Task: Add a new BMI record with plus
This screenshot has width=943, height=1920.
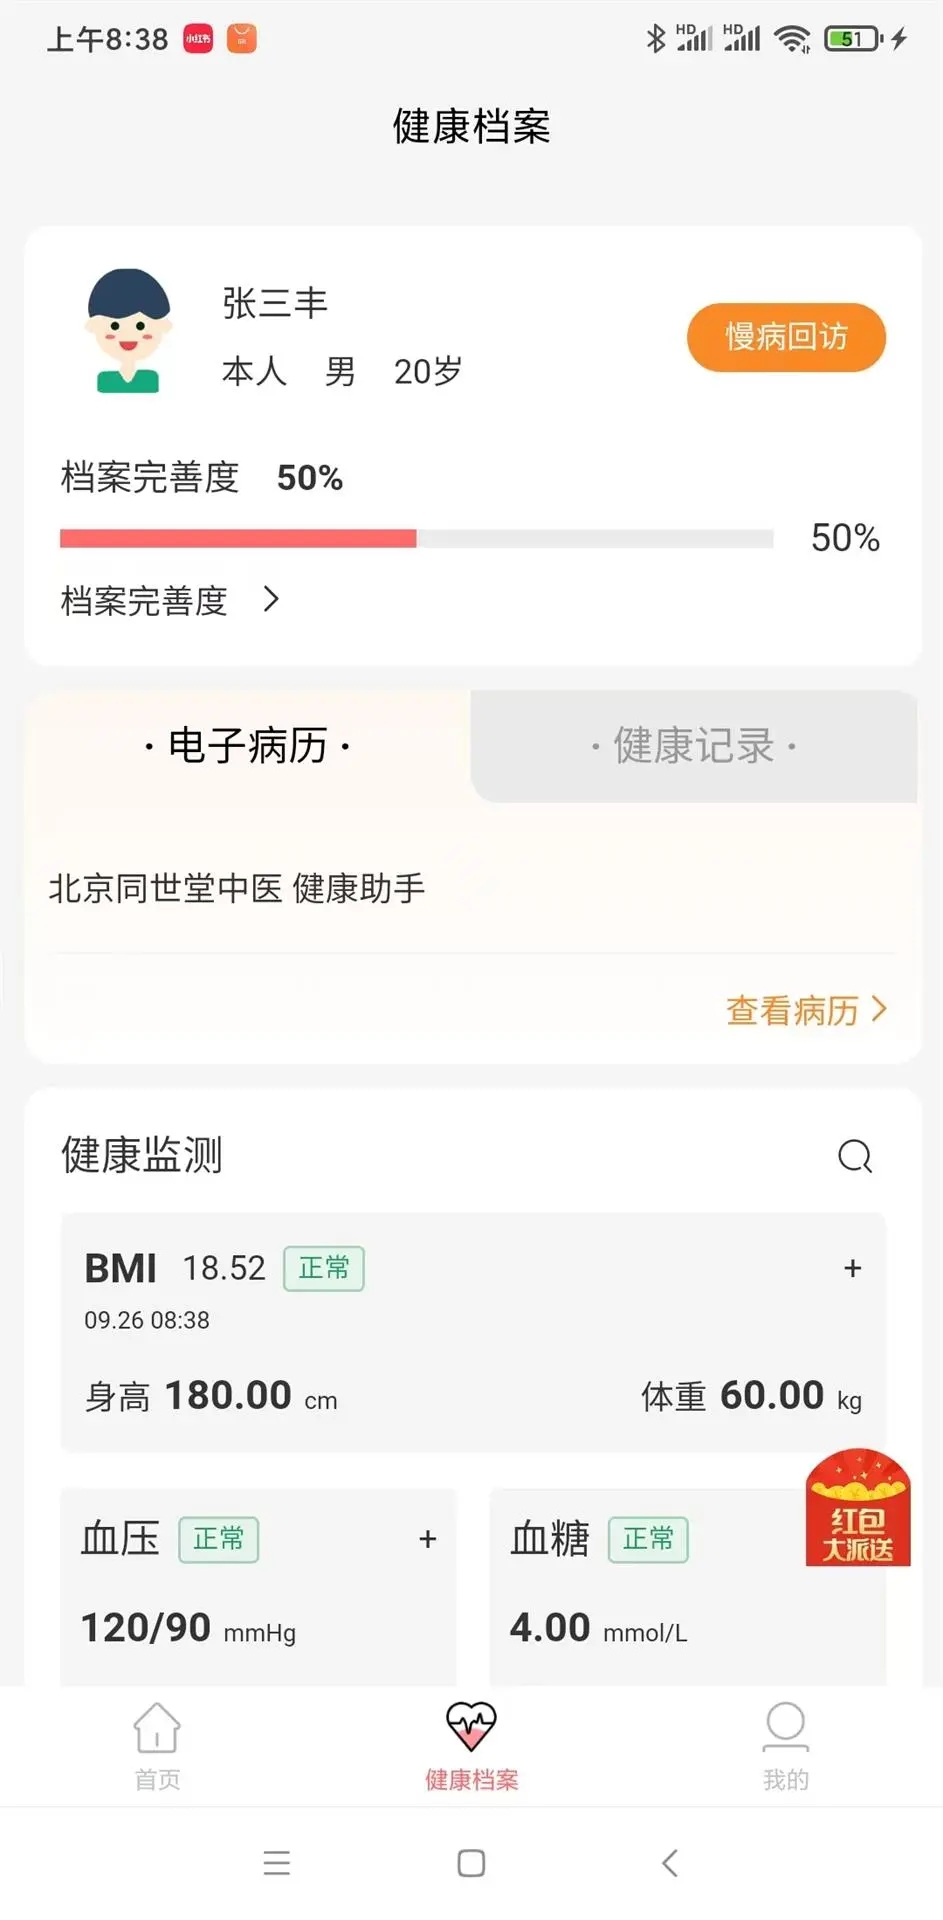Action: (x=852, y=1268)
